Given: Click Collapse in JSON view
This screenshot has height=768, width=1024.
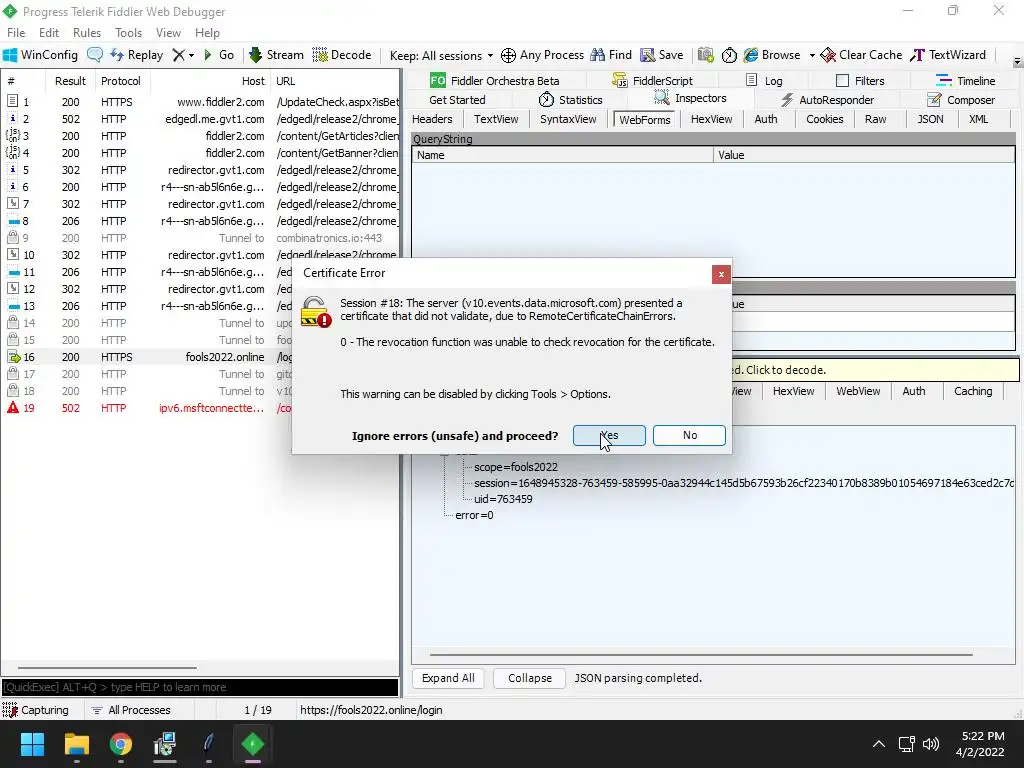Looking at the screenshot, I should click(x=530, y=679).
